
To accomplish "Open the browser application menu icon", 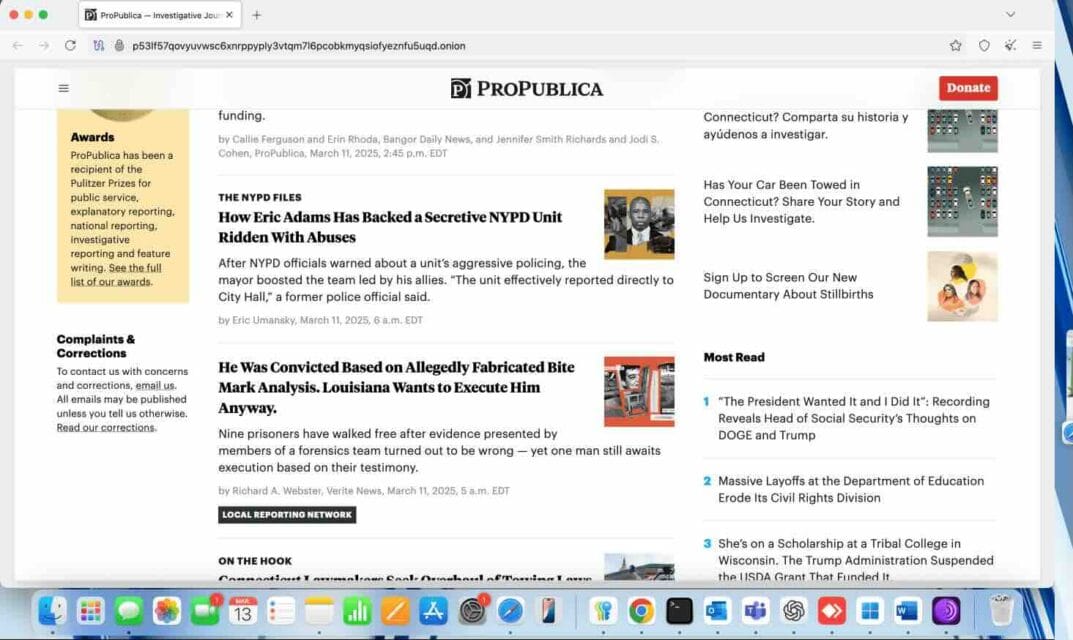I will click(1037, 45).
